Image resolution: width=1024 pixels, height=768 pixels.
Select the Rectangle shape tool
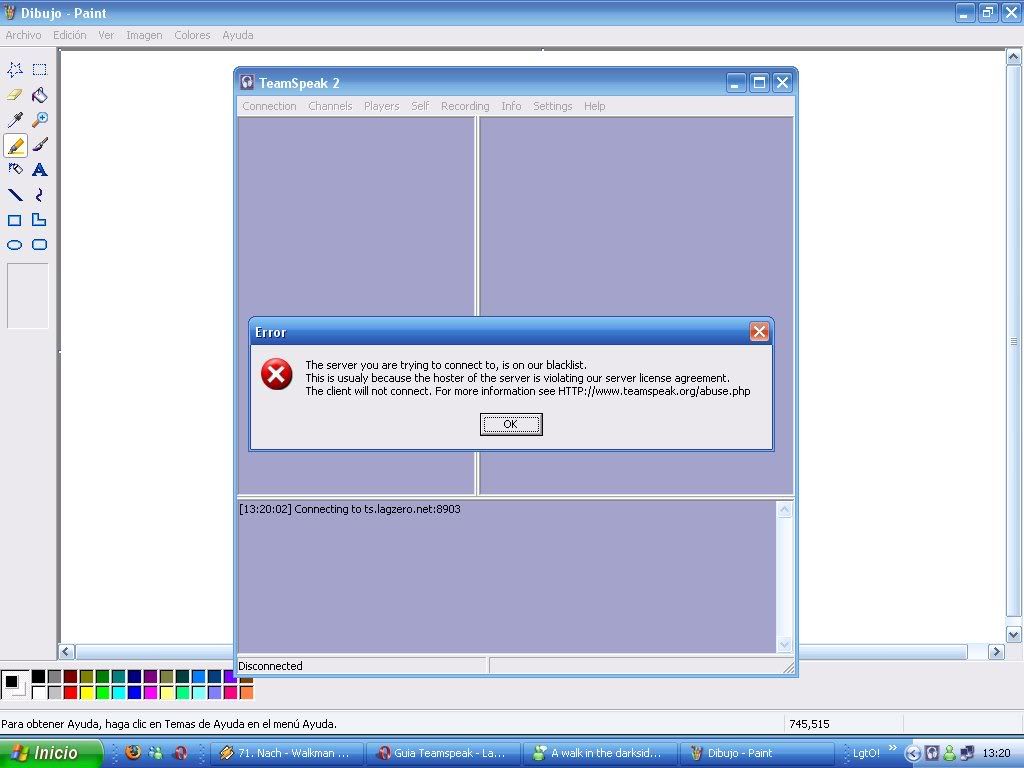coord(15,220)
